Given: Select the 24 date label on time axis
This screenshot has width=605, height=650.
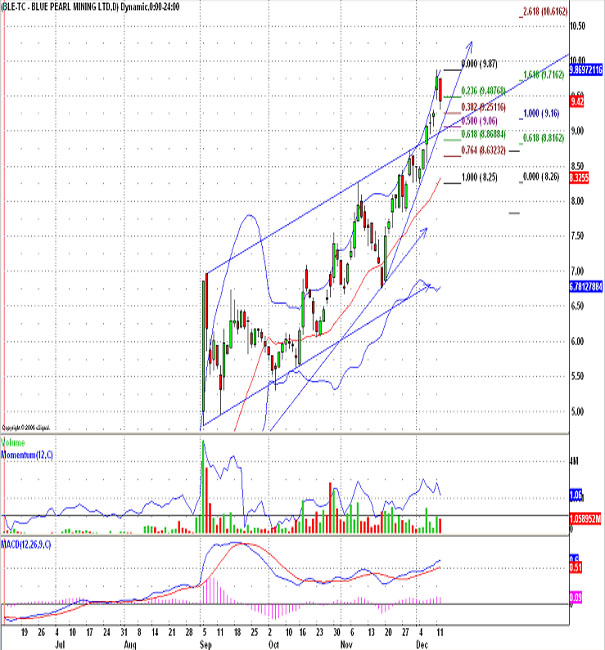Looking at the screenshot, I should tap(107, 632).
